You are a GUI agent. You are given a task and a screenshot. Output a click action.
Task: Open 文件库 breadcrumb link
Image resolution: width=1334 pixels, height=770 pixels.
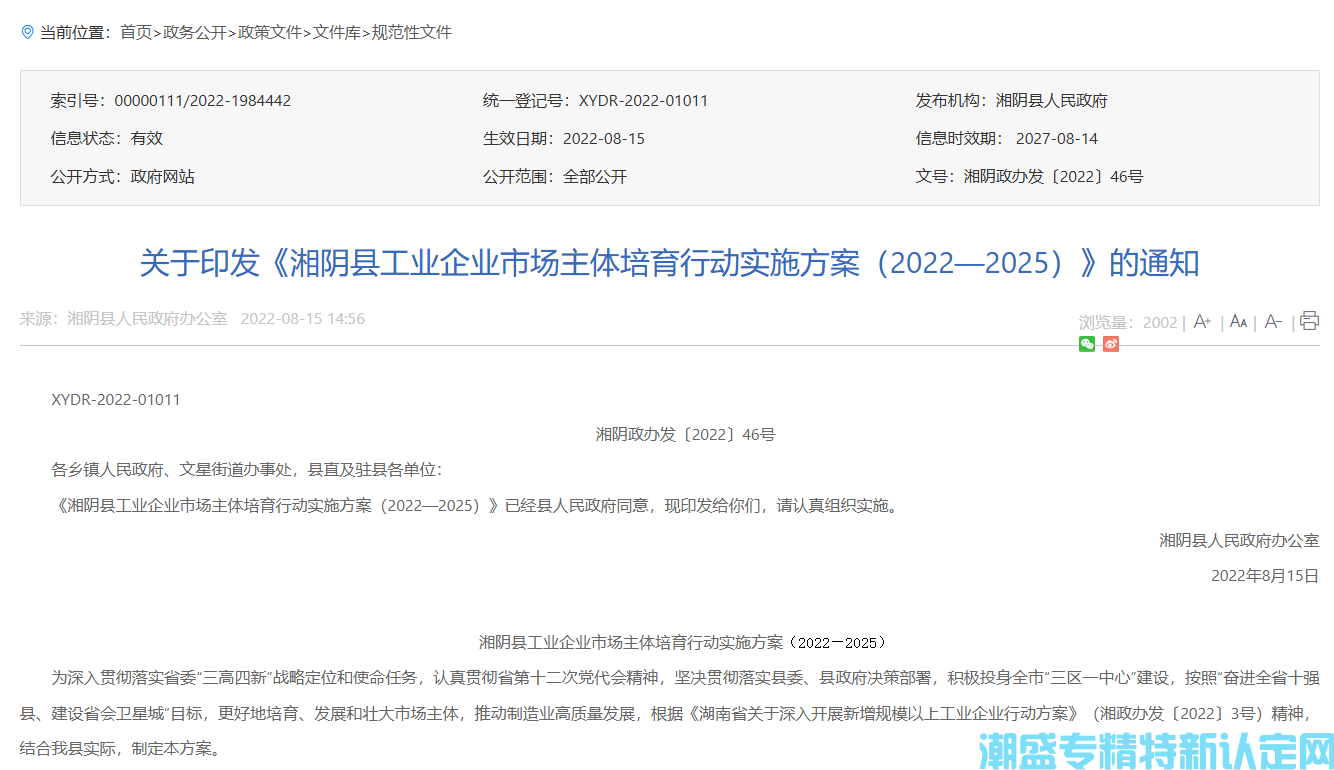tap(337, 32)
